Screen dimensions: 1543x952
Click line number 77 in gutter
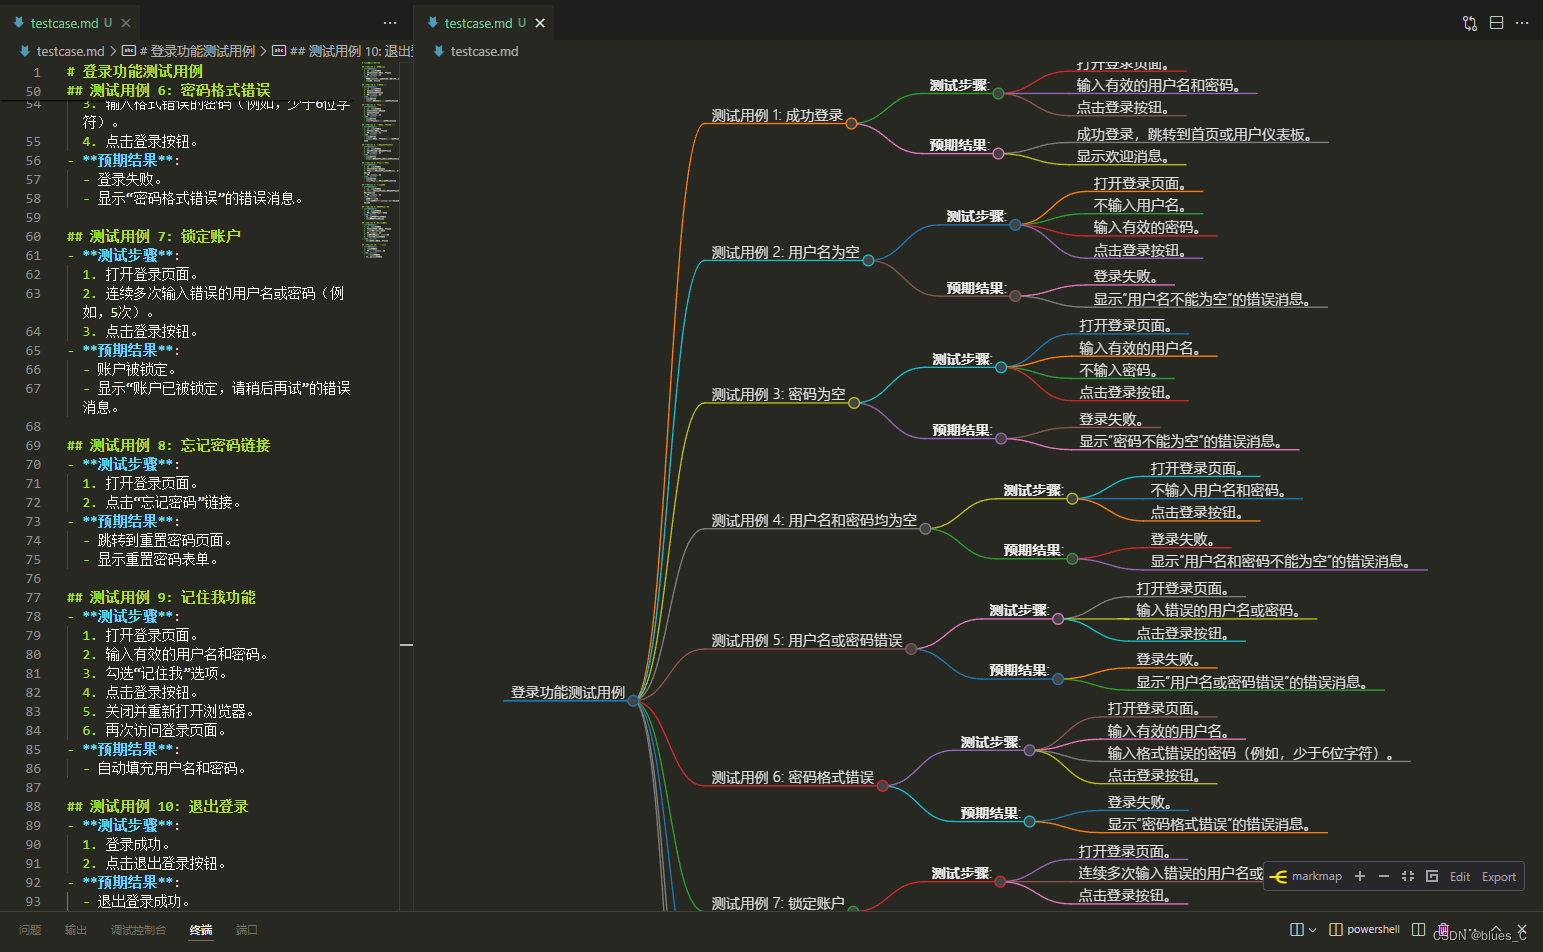(33, 597)
